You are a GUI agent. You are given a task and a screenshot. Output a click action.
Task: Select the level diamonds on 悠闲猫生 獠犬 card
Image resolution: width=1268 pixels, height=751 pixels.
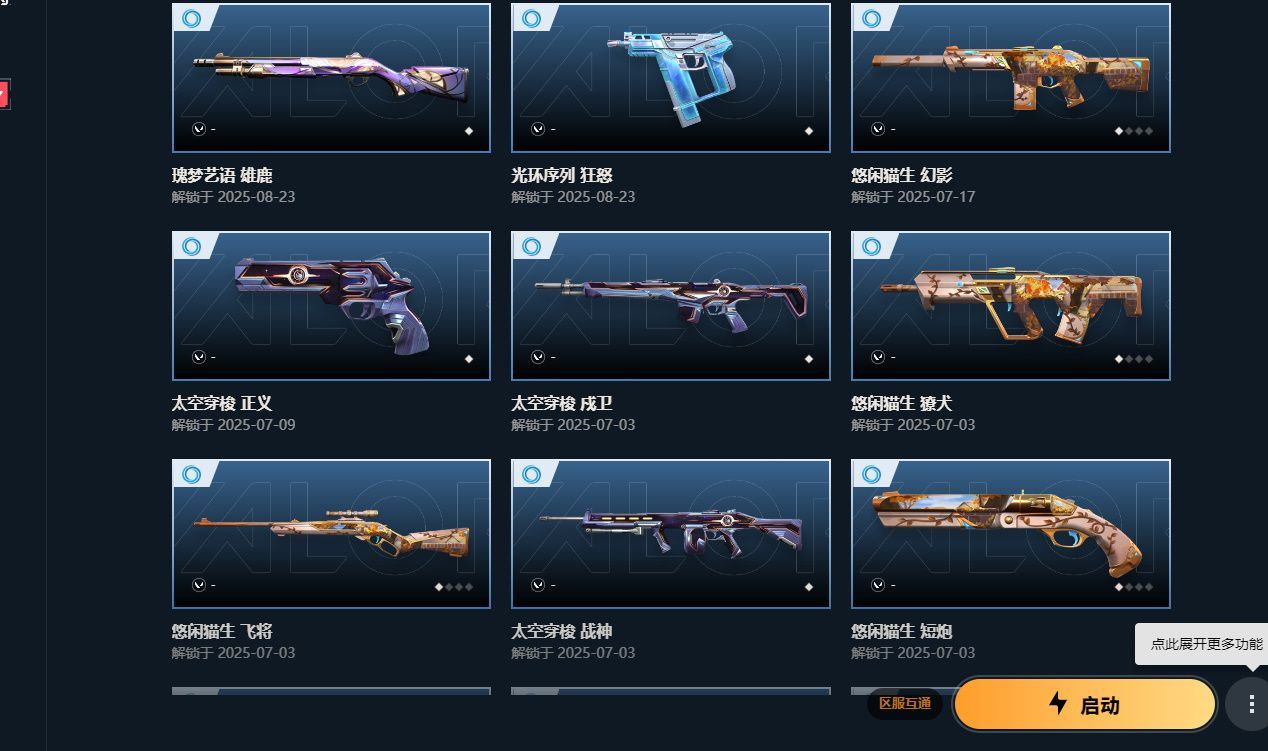pyautogui.click(x=1134, y=359)
